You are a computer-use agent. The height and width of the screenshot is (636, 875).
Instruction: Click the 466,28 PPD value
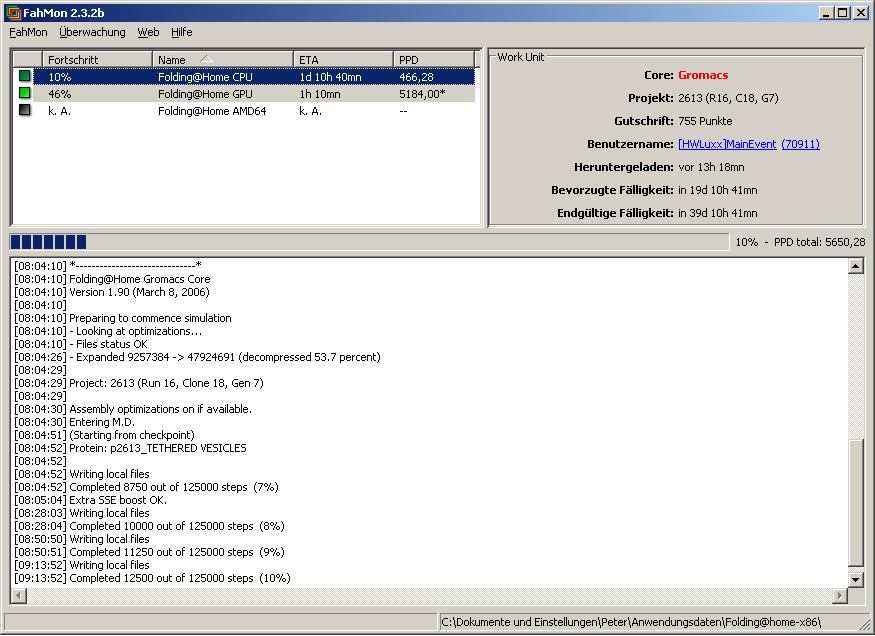click(x=416, y=77)
